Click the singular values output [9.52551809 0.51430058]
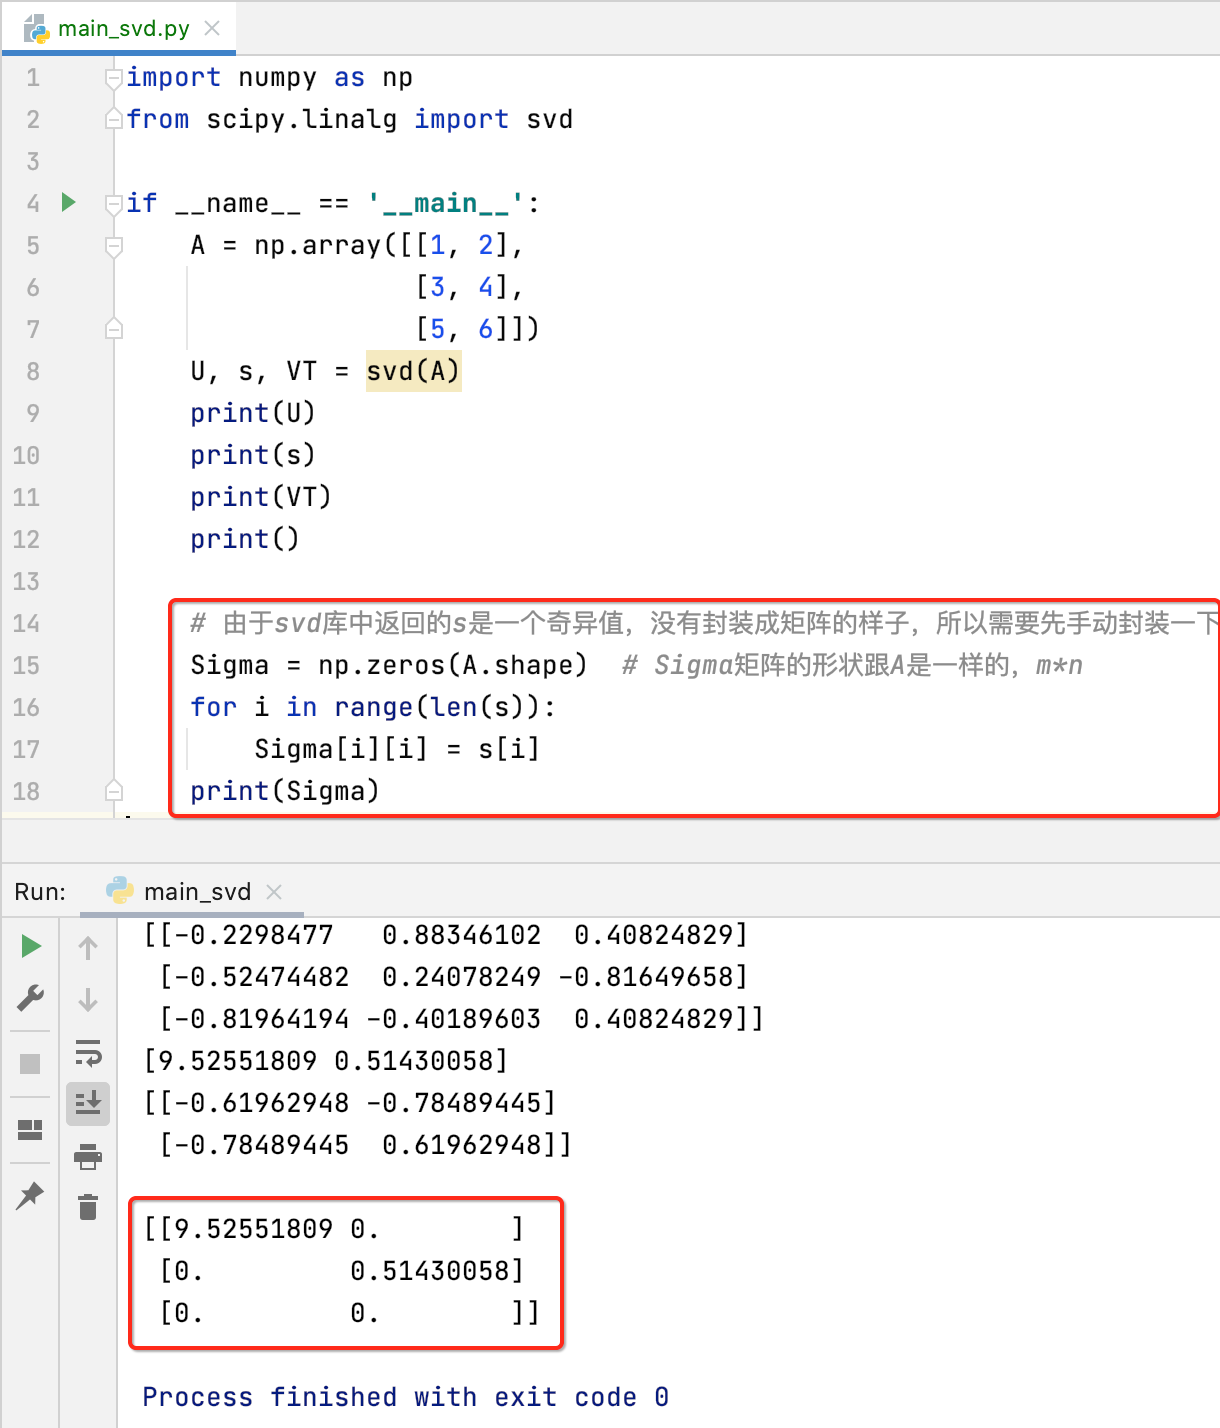The image size is (1220, 1428). coord(326,1060)
